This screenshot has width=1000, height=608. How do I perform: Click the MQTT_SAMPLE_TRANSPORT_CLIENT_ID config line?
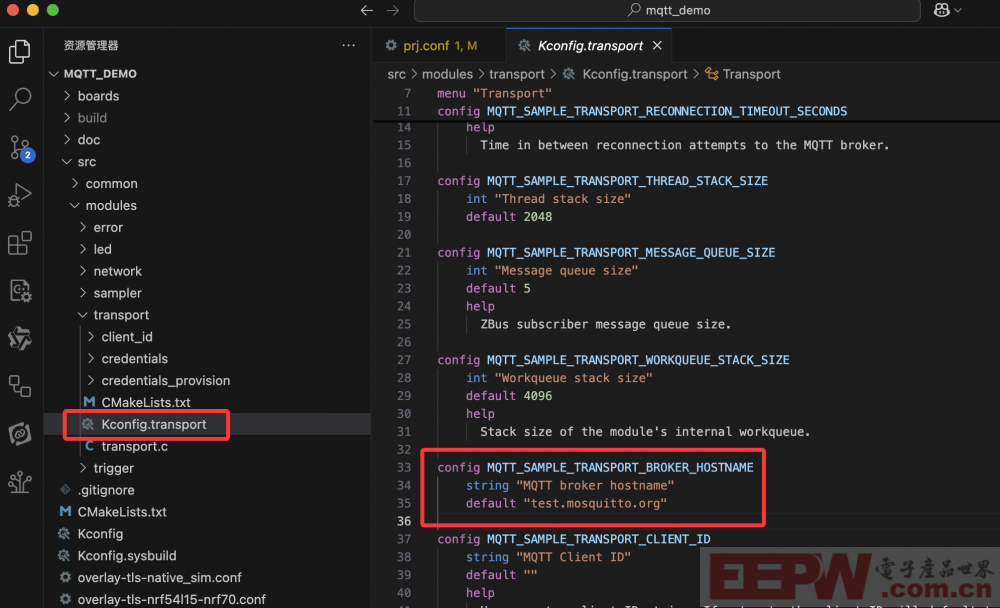coord(573,538)
